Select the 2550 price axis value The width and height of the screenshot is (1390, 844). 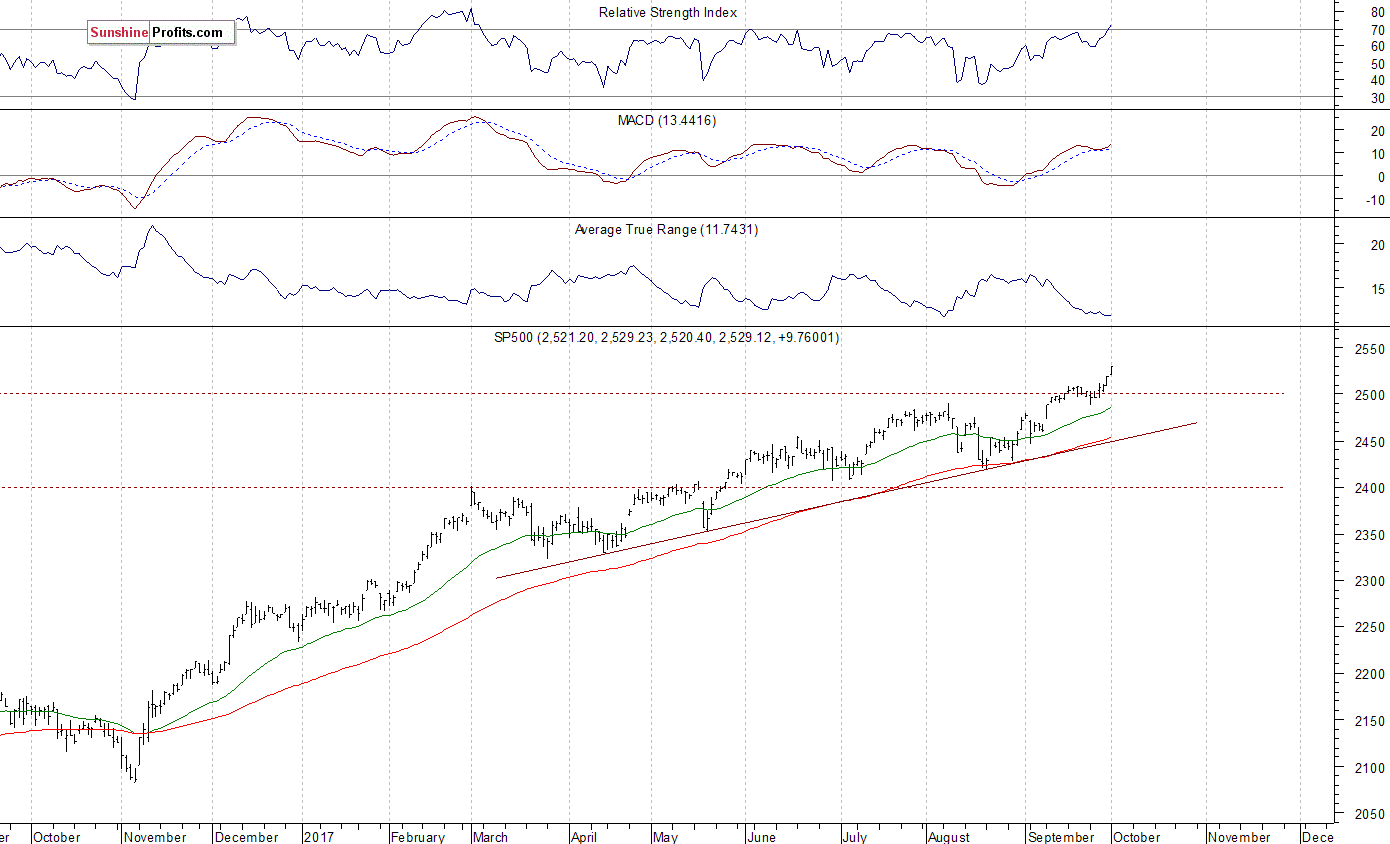1369,349
